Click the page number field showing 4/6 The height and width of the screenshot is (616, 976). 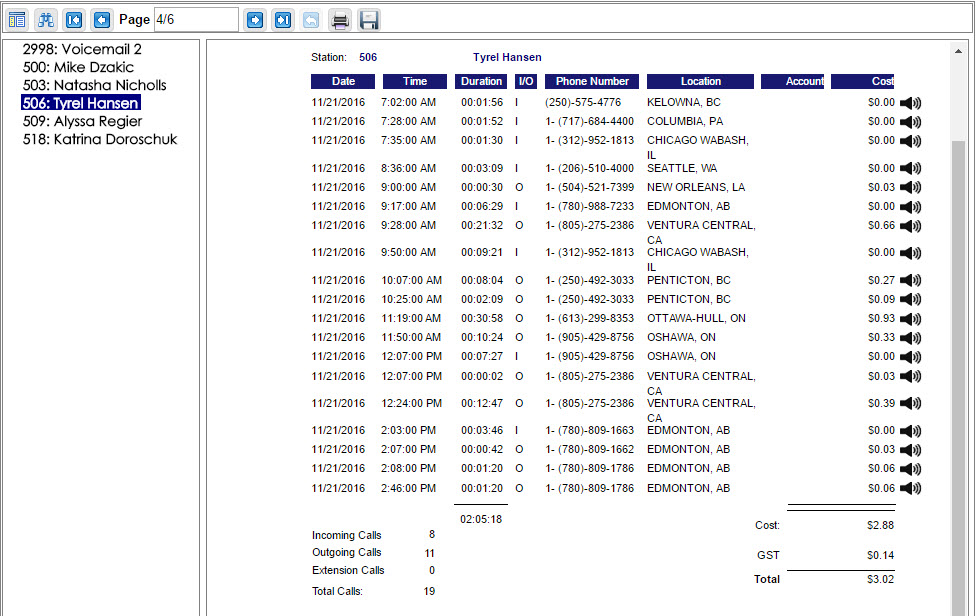196,19
